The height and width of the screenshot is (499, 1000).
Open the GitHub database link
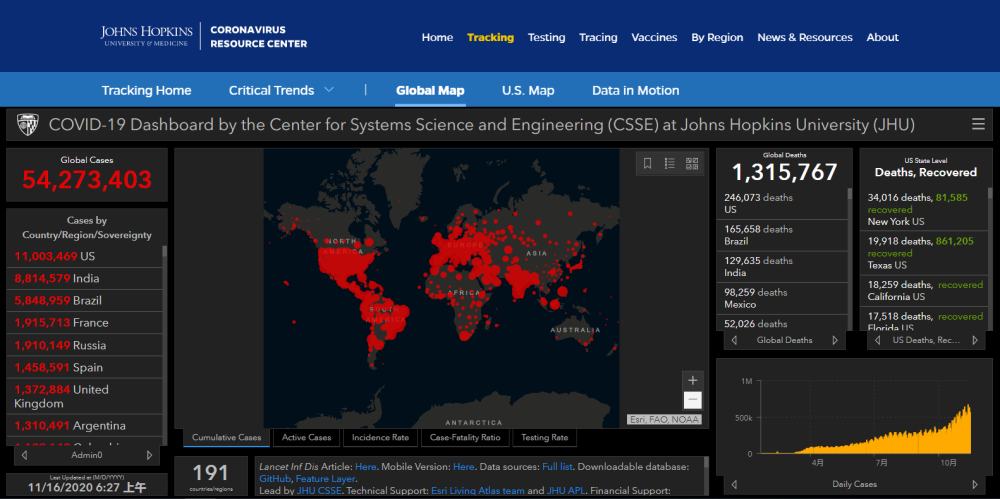coord(275,479)
